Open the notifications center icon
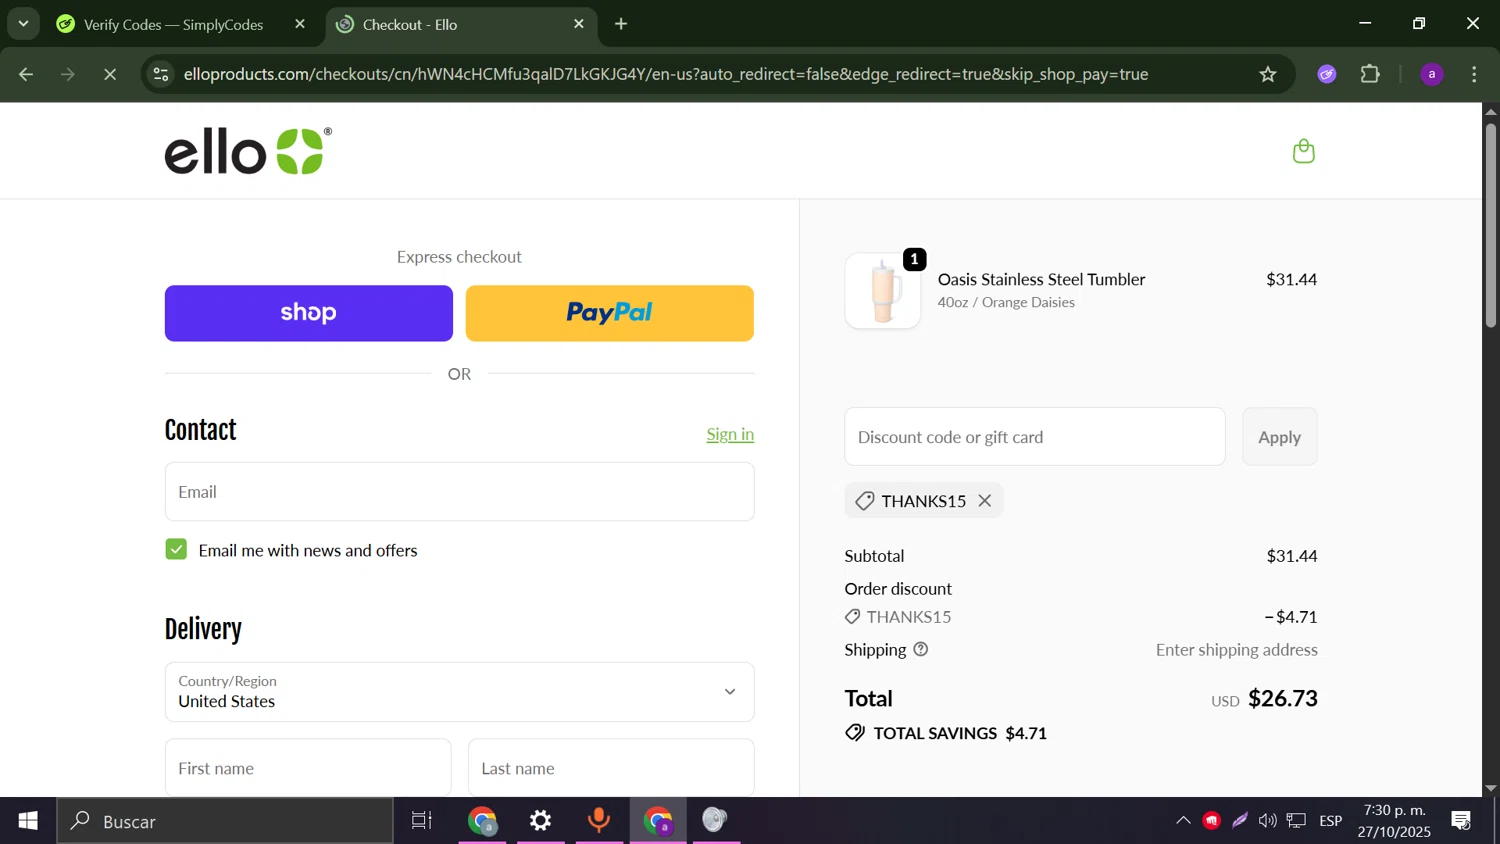This screenshot has width=1500, height=844. point(1461,821)
